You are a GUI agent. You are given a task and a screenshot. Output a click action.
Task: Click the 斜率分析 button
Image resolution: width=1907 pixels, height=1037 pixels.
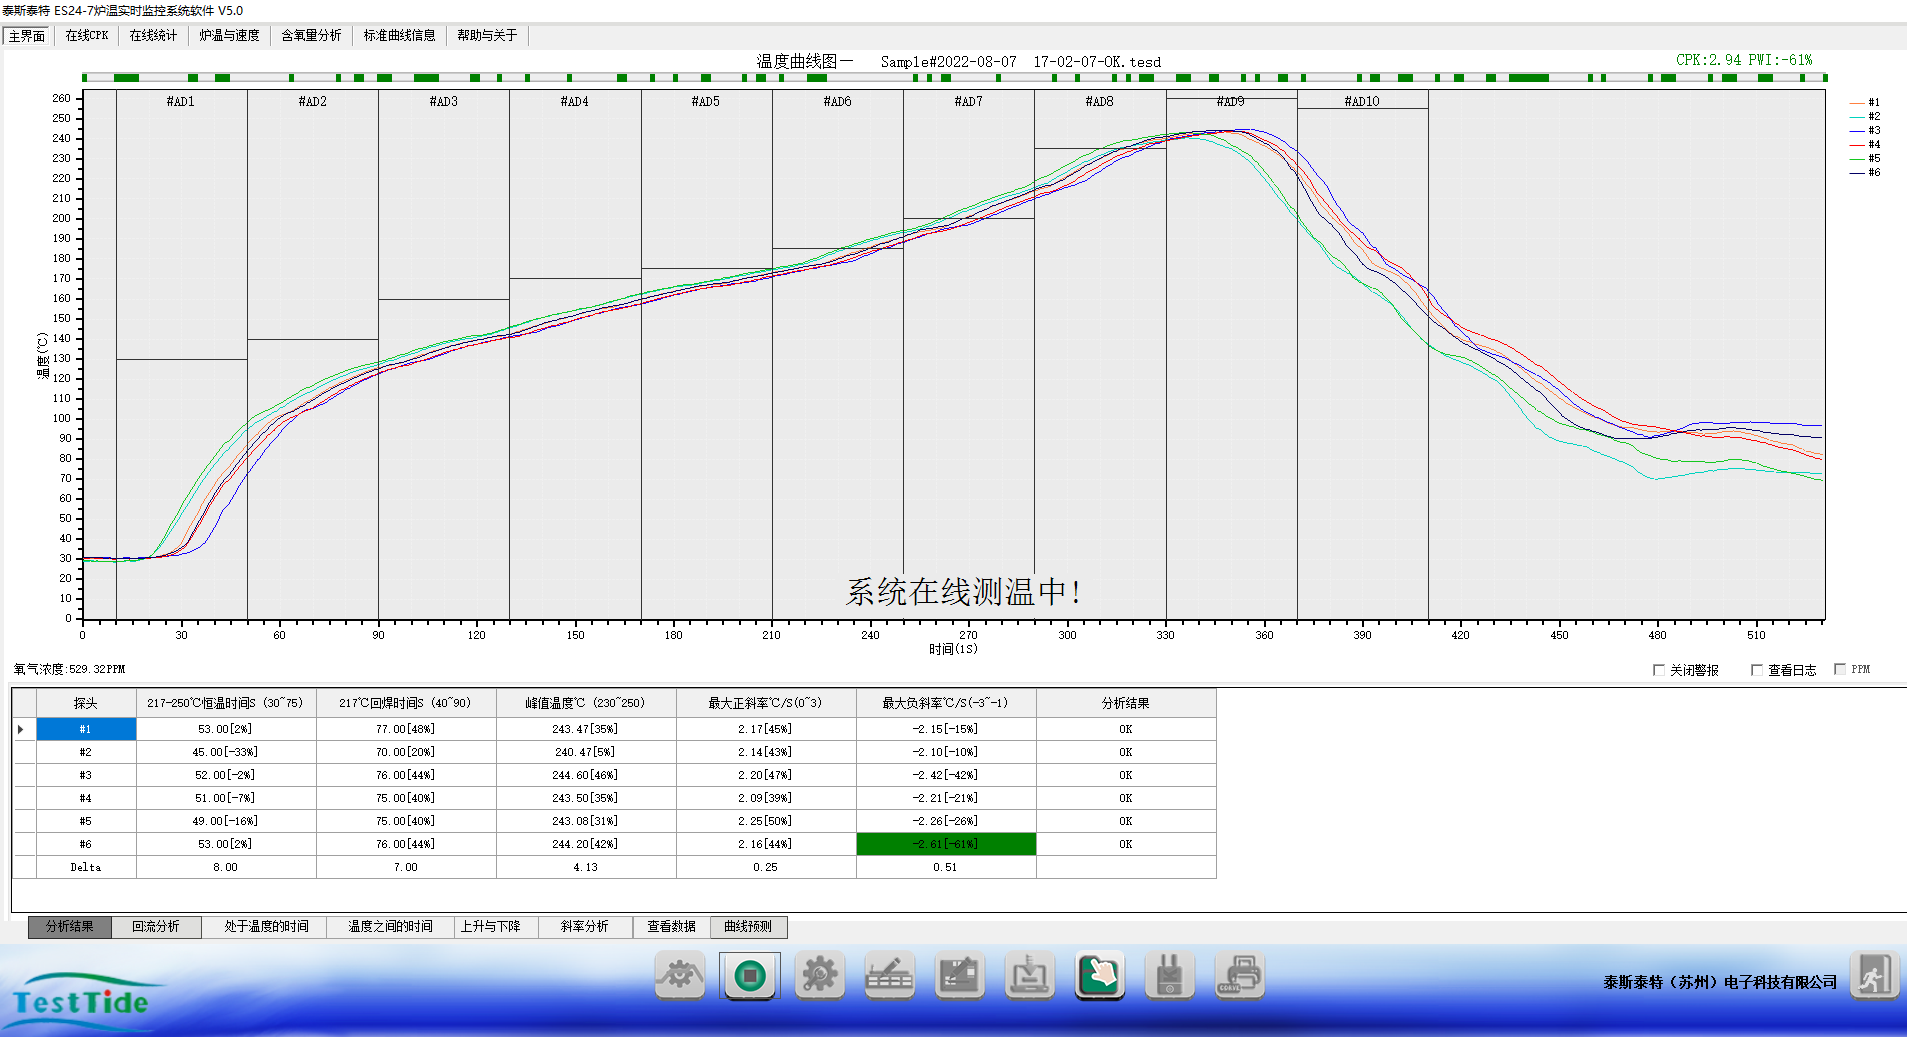[x=585, y=927]
